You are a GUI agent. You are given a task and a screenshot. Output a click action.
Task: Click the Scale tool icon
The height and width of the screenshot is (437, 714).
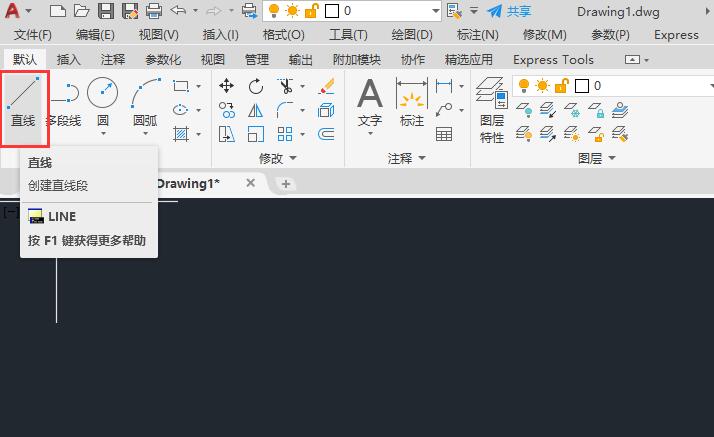point(255,134)
